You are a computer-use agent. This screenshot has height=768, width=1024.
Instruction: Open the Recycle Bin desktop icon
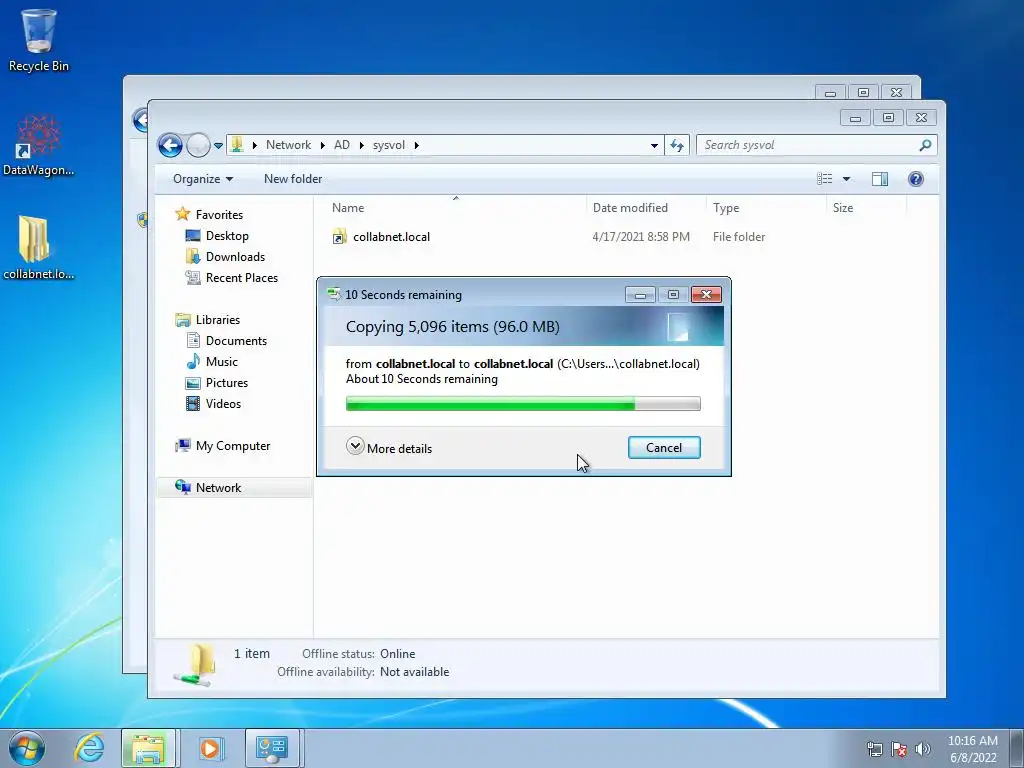(x=39, y=39)
